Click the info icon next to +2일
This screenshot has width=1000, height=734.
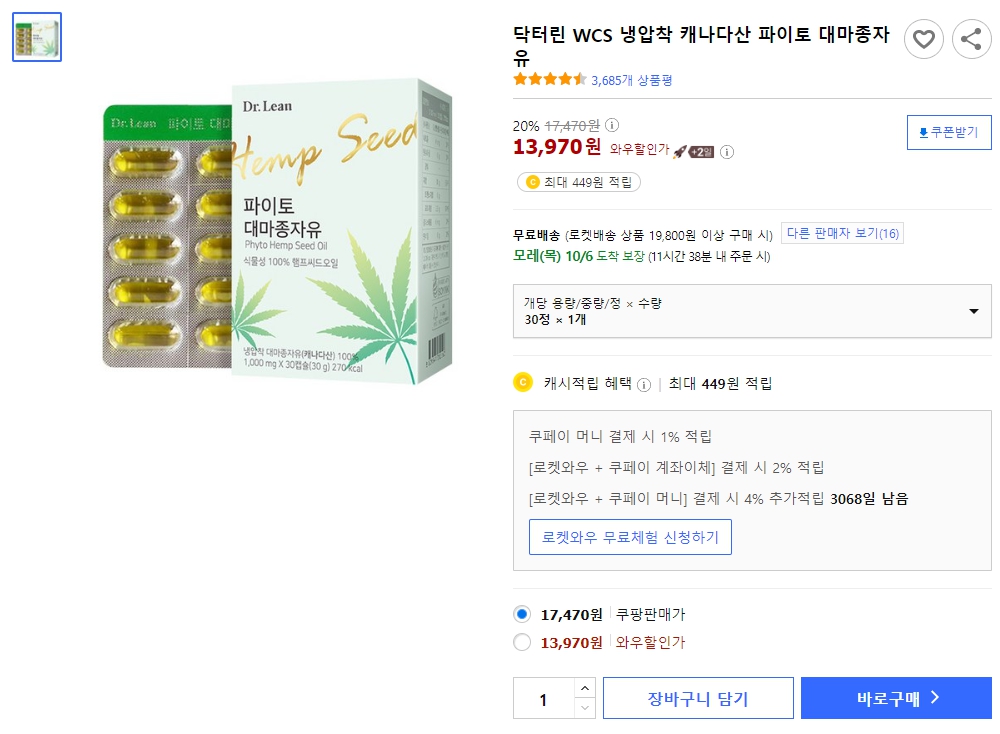point(726,150)
